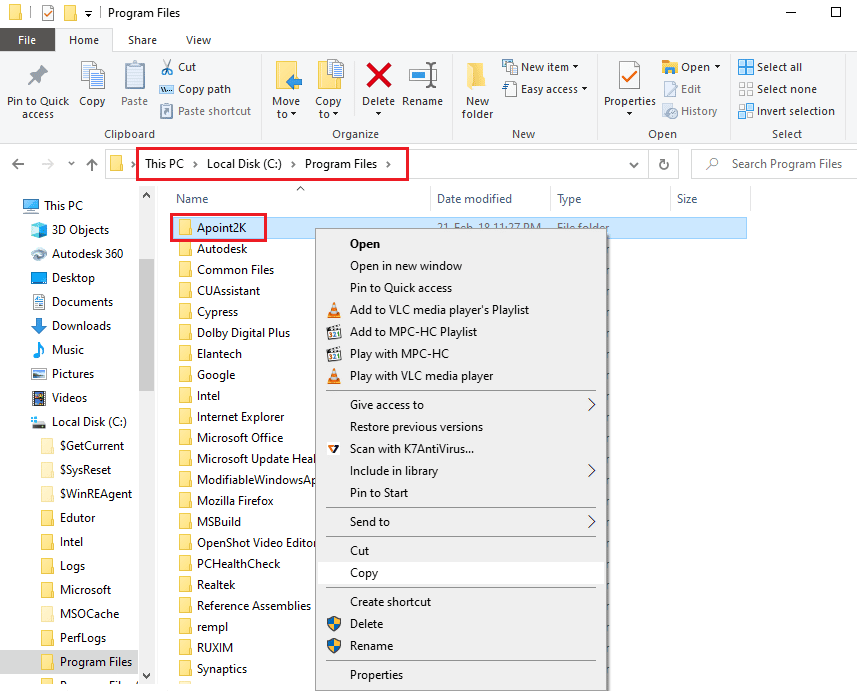Open the ribbon Open dropdown arrow
The image size is (857, 691).
(x=717, y=67)
